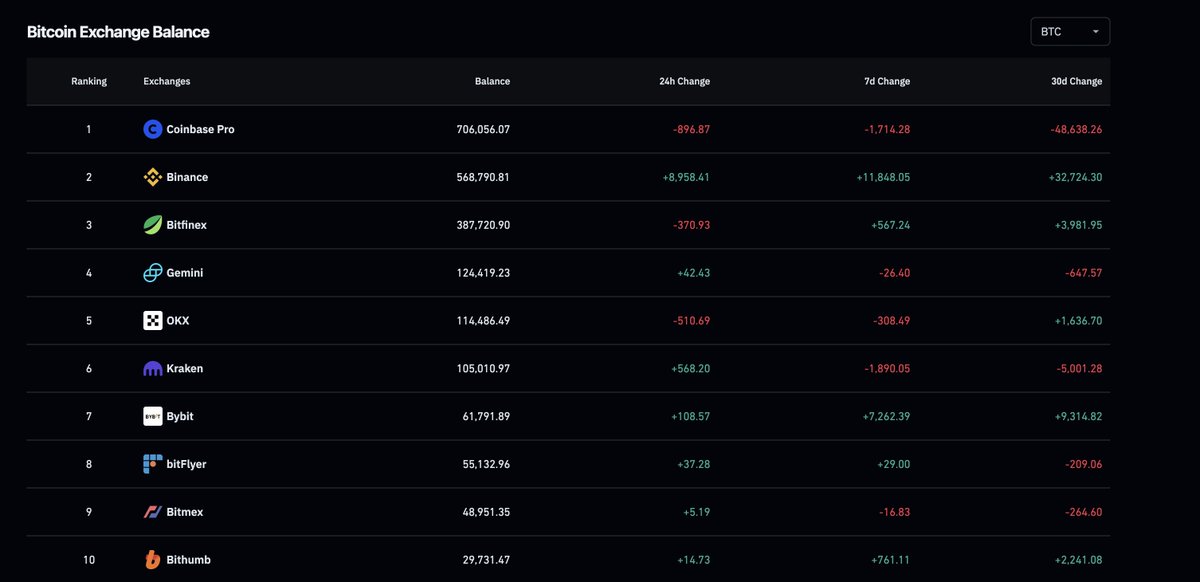This screenshot has height=582, width=1200.
Task: Select the balance value 114,486.49
Action: click(x=484, y=321)
